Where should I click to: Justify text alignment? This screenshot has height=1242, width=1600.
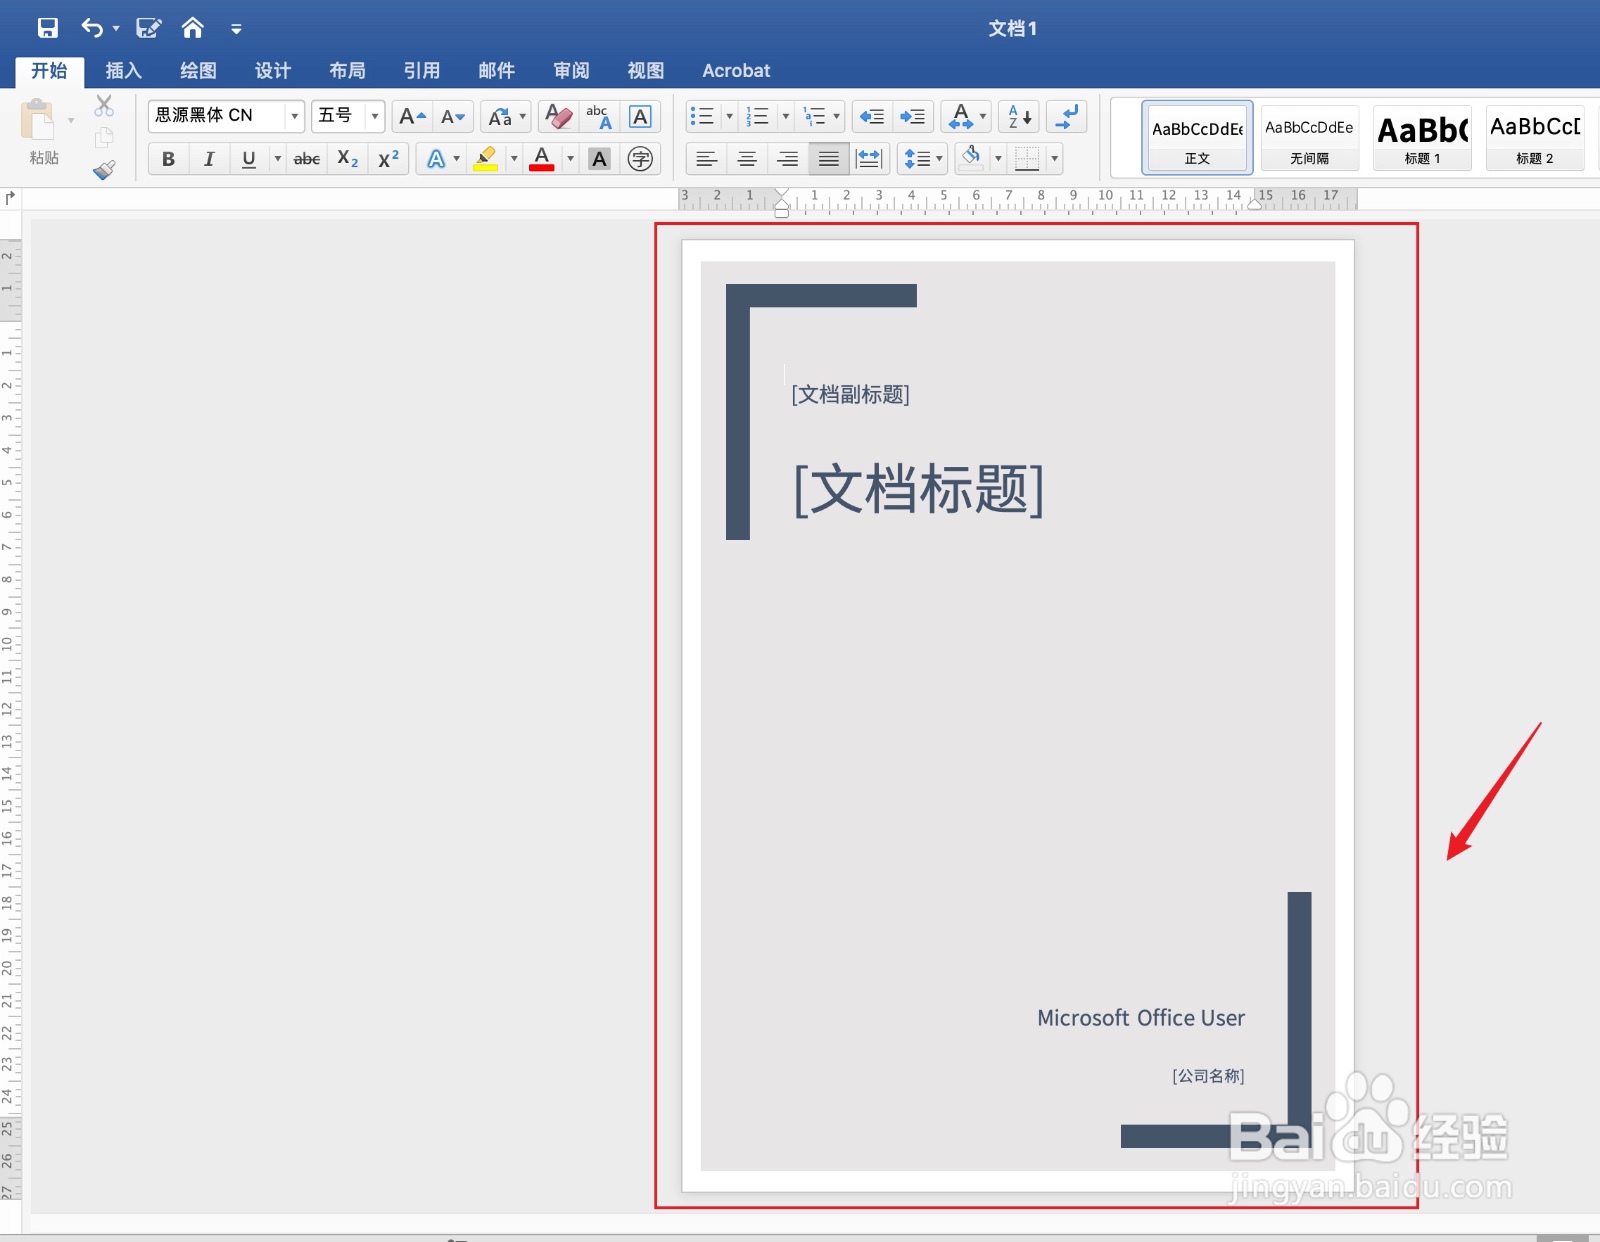click(829, 158)
